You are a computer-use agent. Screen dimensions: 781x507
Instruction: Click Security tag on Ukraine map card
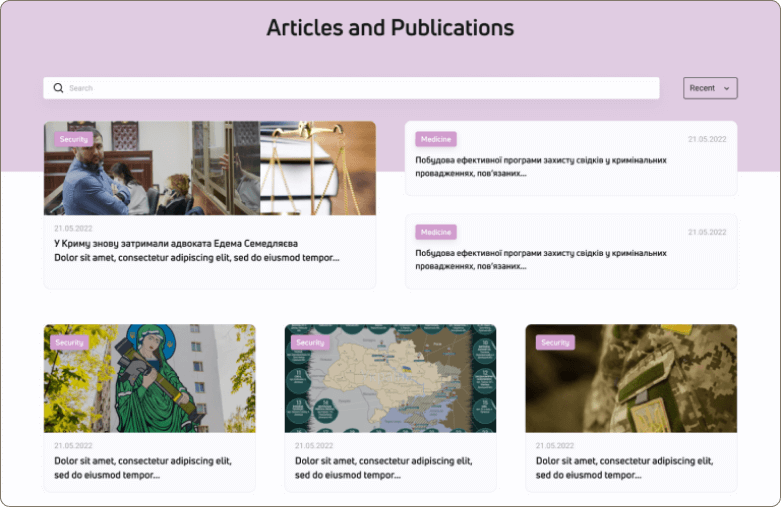point(310,342)
